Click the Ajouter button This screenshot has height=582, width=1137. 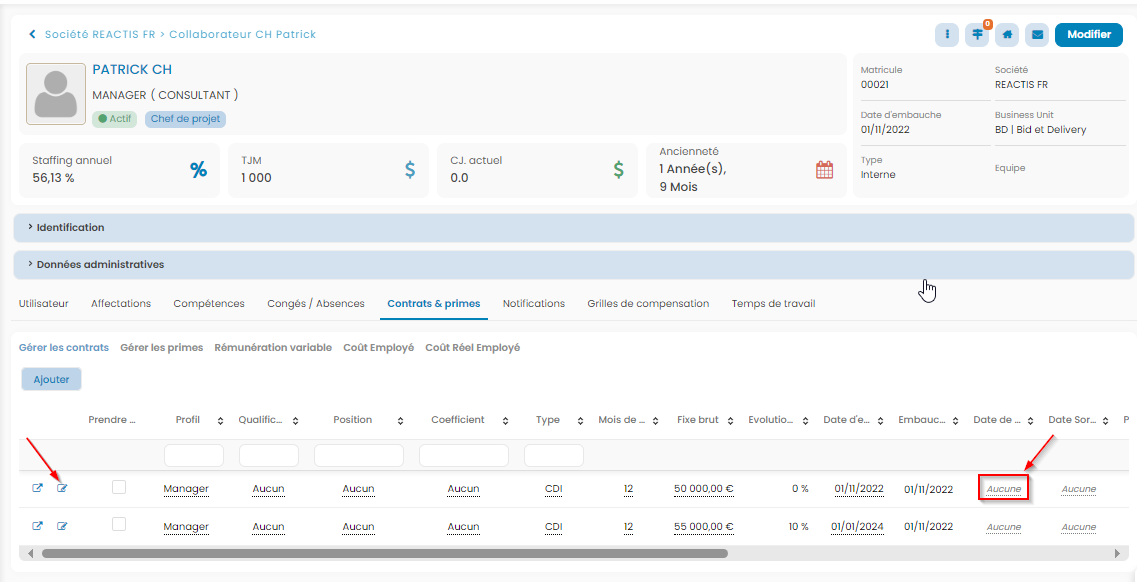click(x=51, y=379)
